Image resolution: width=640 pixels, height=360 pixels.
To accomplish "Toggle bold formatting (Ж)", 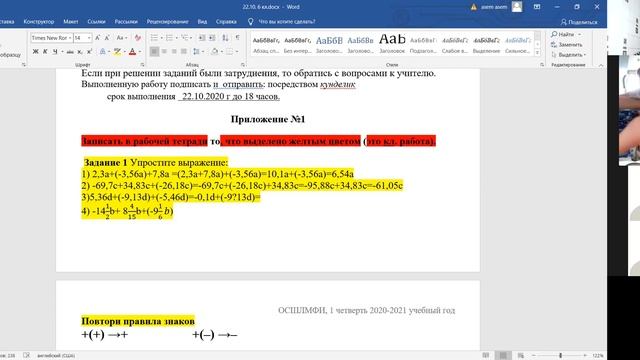I will coord(36,52).
